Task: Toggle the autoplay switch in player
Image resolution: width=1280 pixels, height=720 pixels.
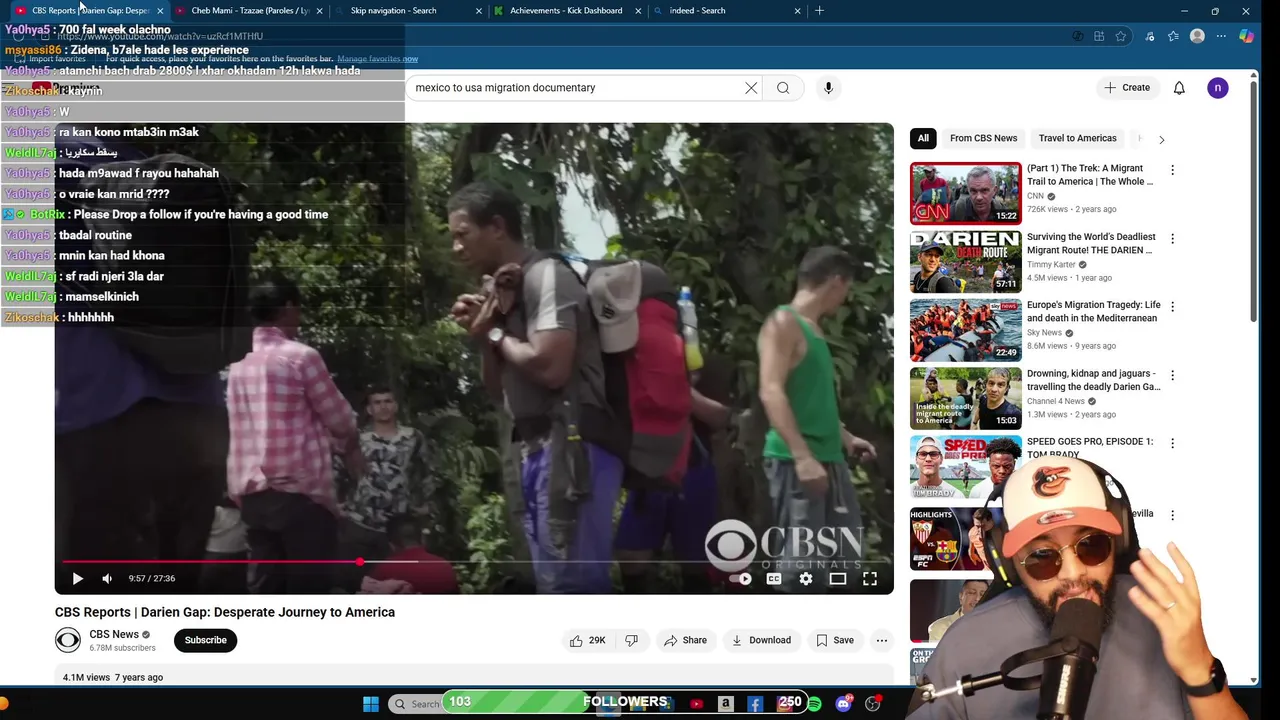Action: pyautogui.click(x=741, y=578)
